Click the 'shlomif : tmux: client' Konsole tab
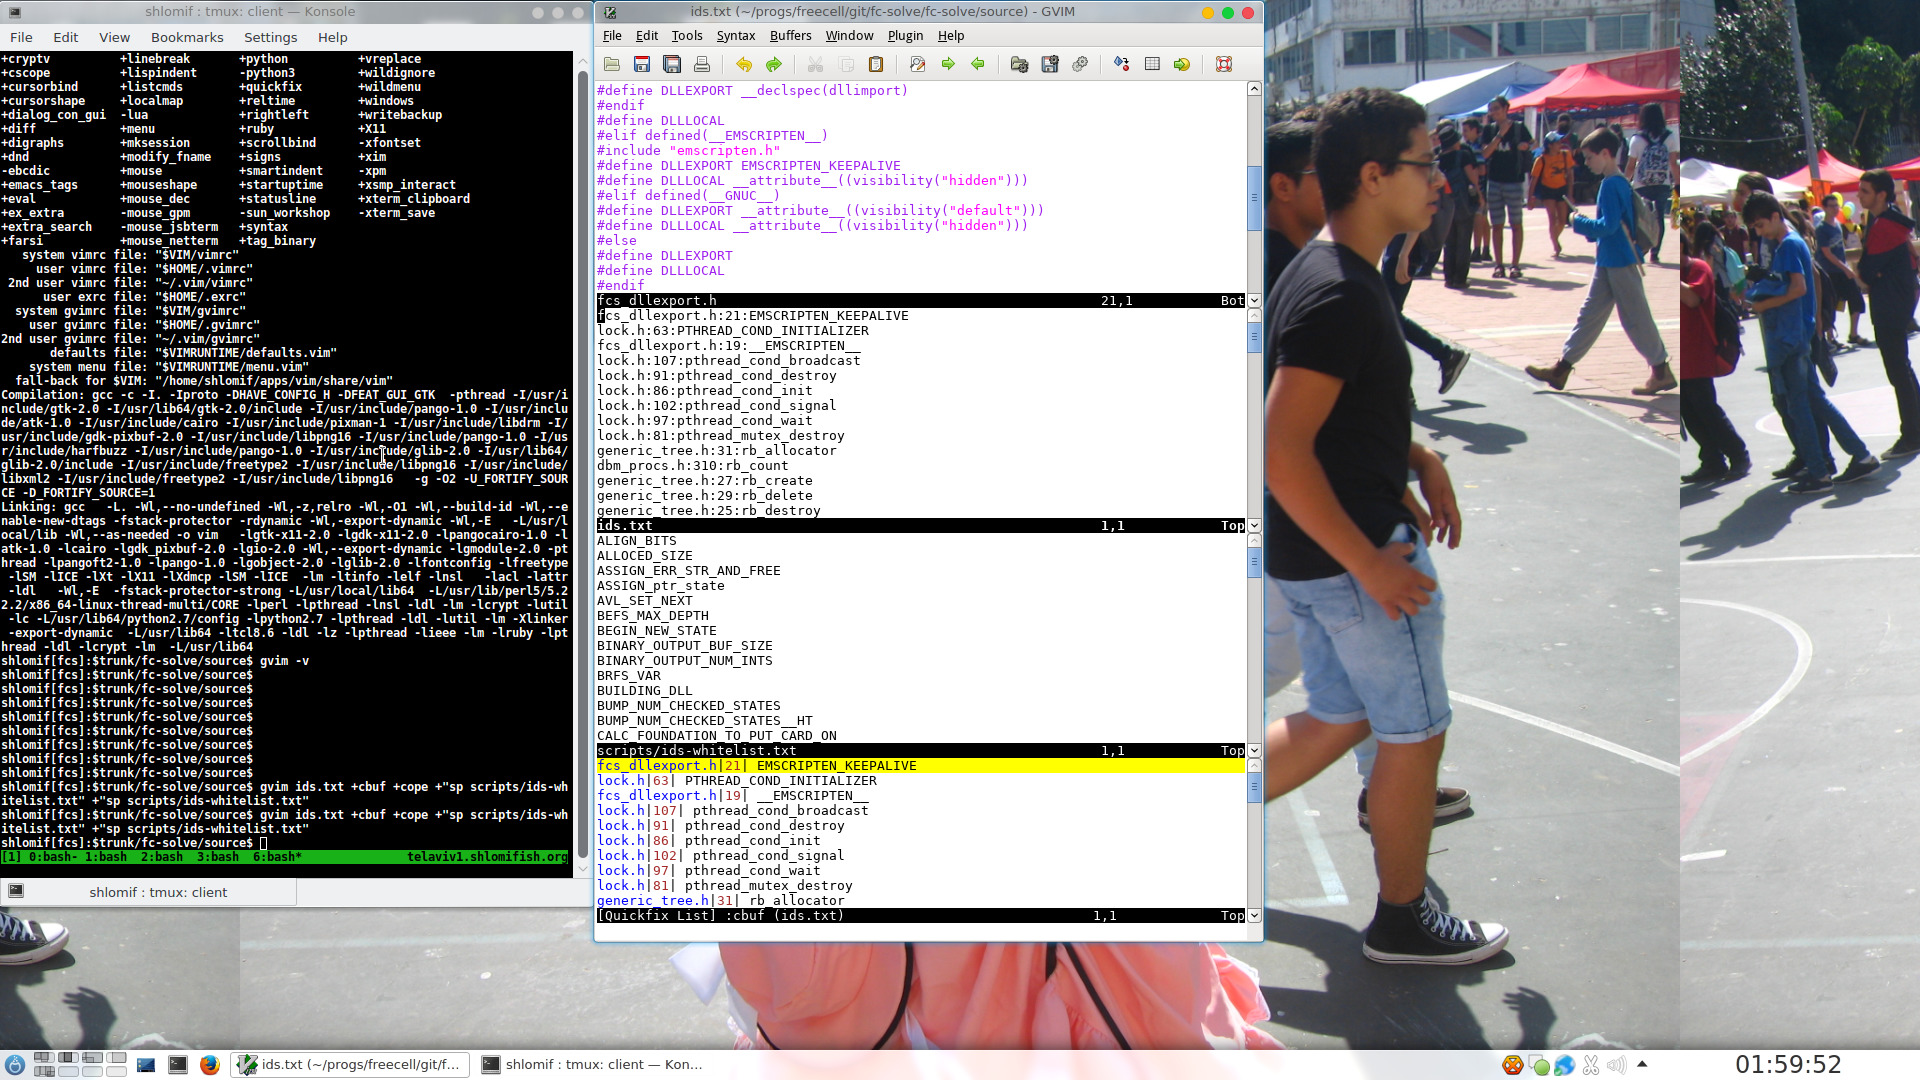The height and width of the screenshot is (1080, 1920). click(148, 892)
